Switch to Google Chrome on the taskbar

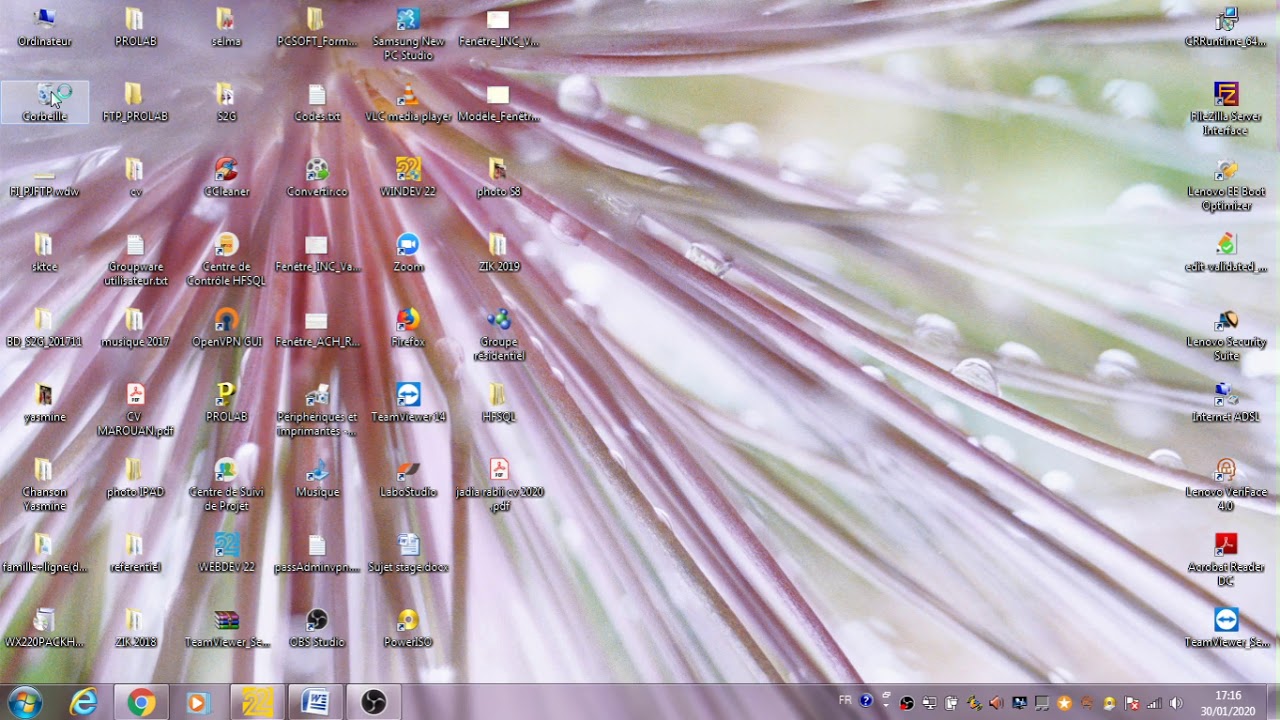pos(141,703)
